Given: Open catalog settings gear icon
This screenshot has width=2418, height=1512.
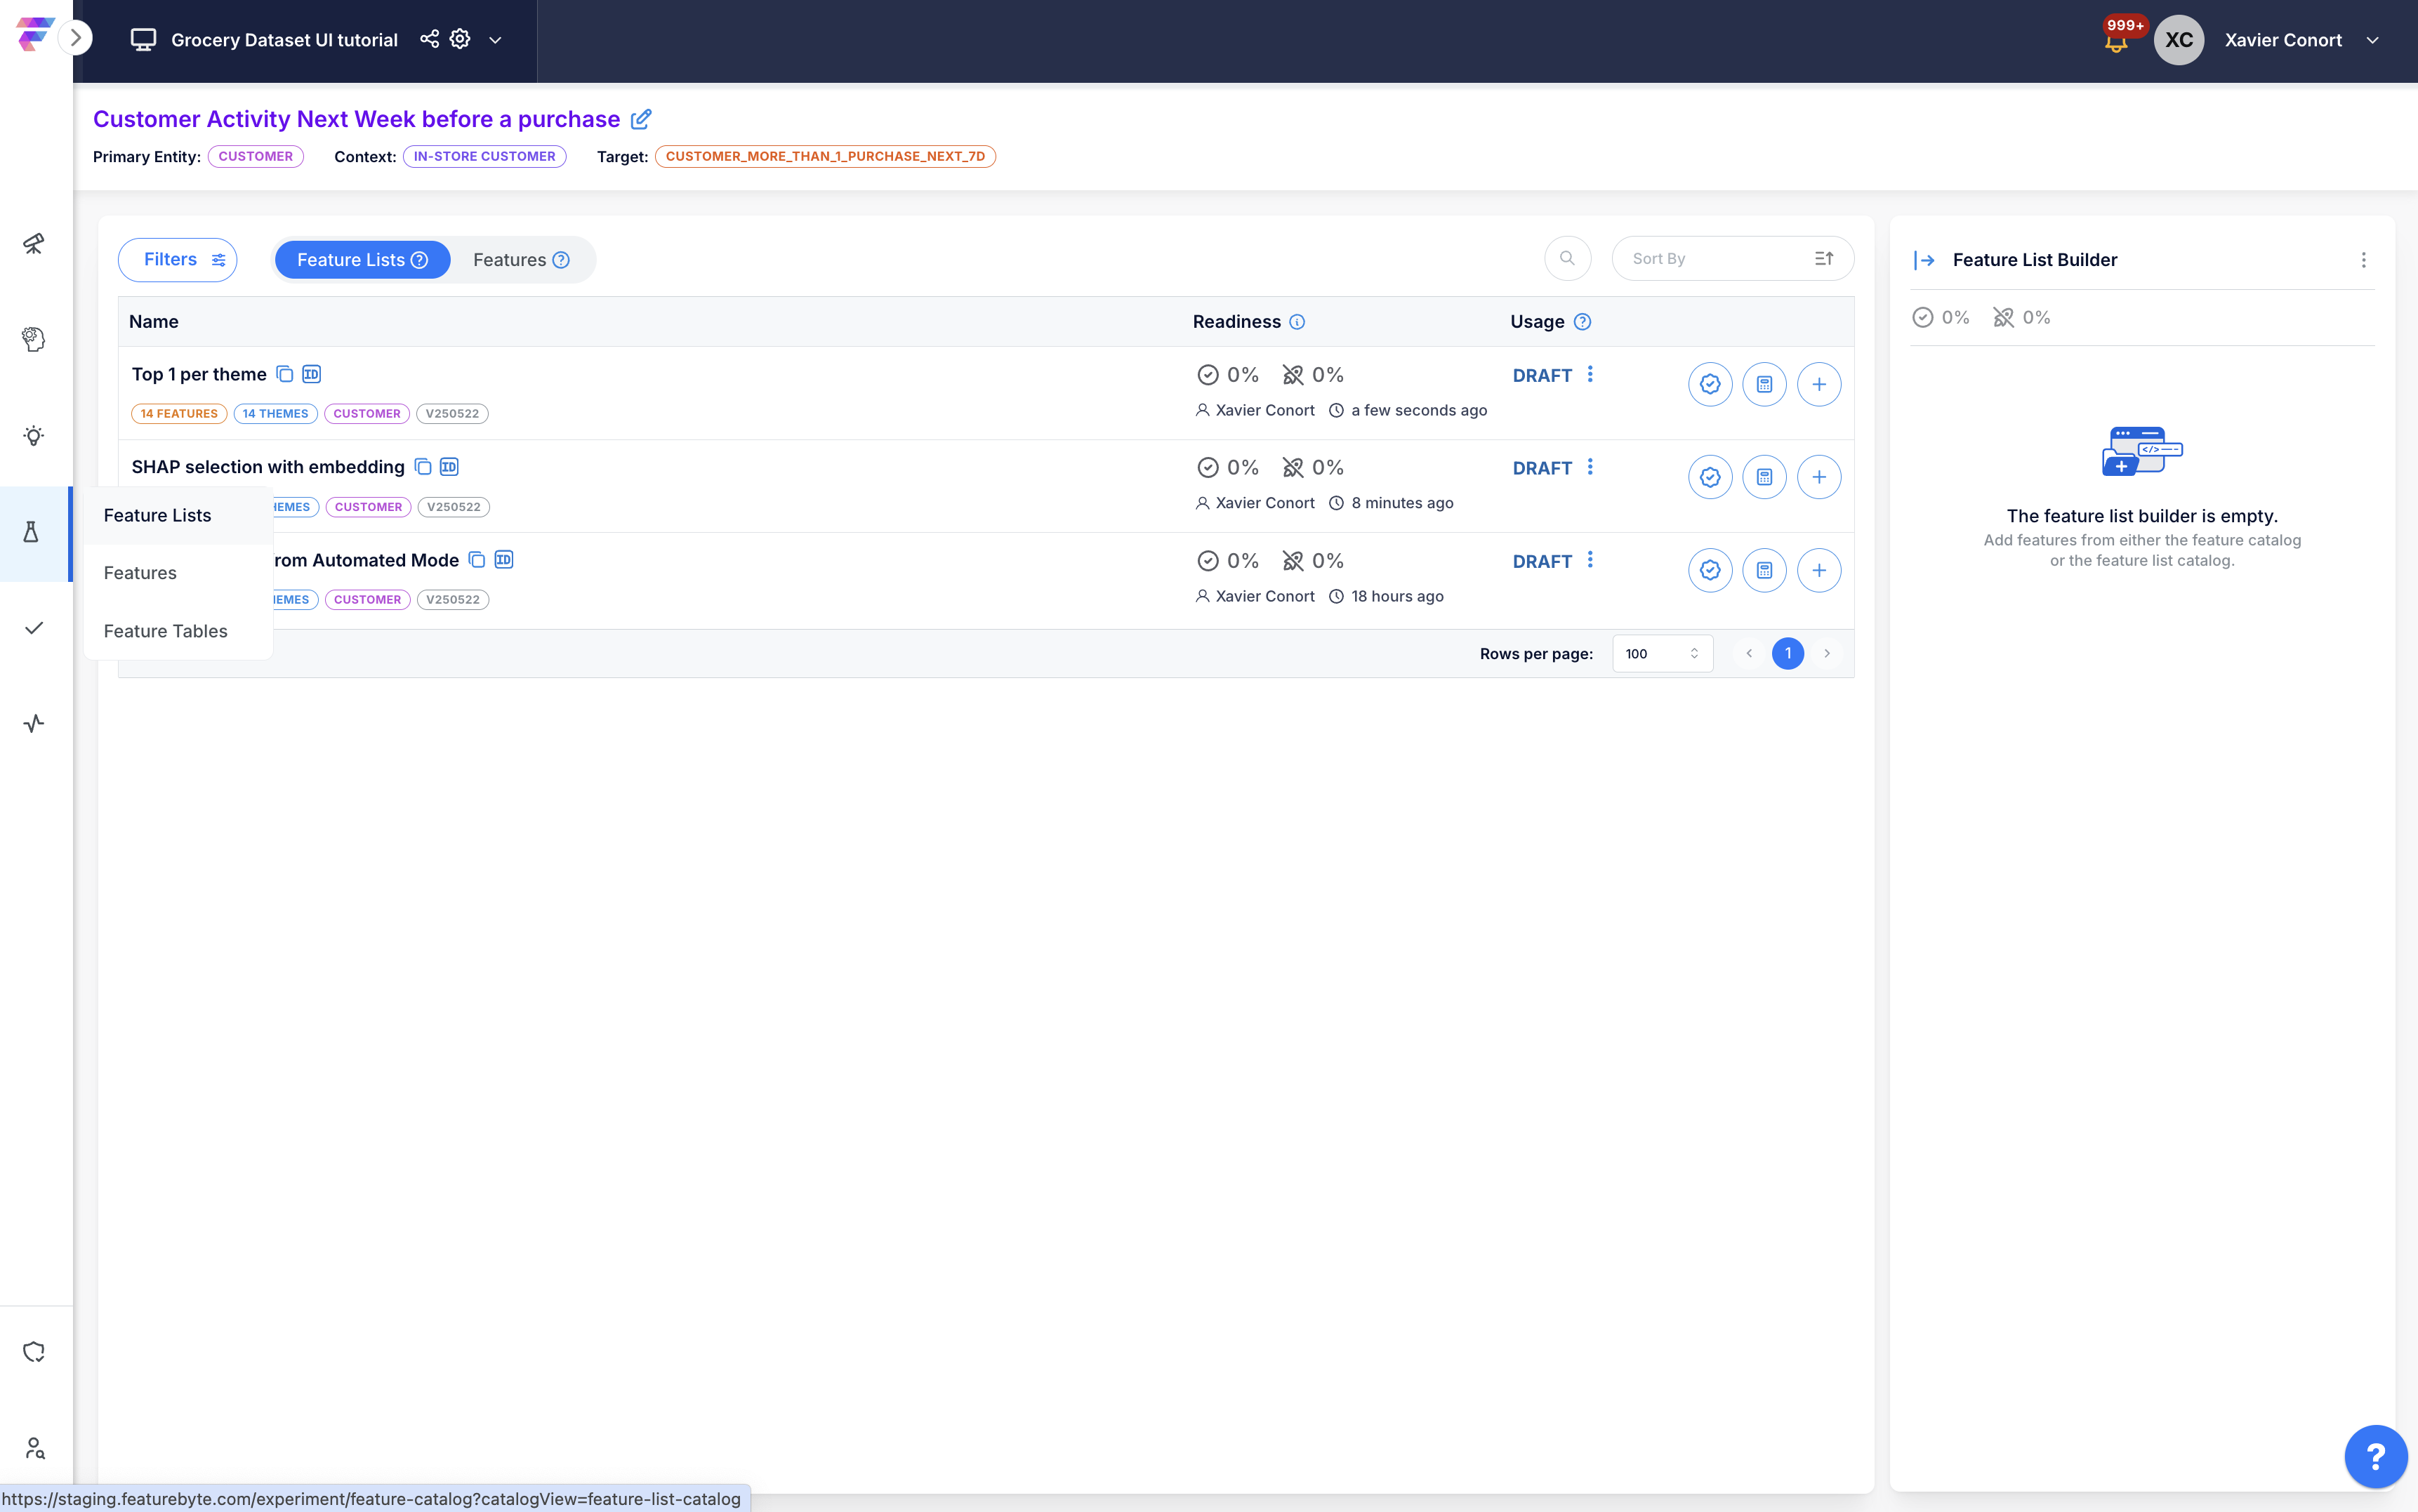Looking at the screenshot, I should (x=460, y=39).
